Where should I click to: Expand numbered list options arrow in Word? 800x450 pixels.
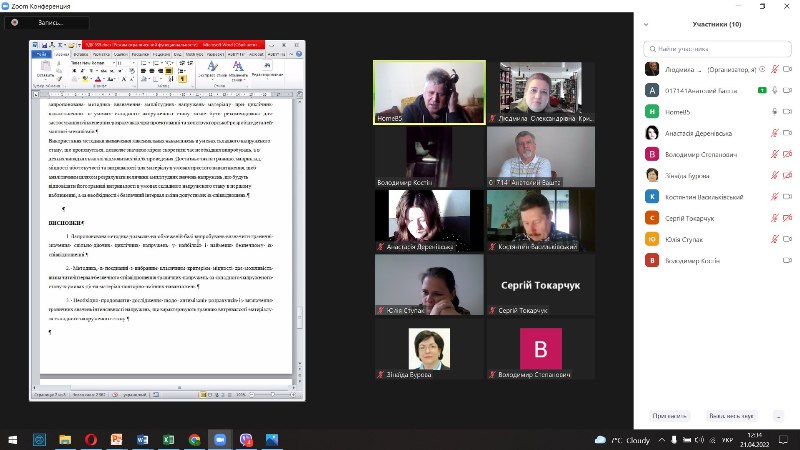(162, 63)
